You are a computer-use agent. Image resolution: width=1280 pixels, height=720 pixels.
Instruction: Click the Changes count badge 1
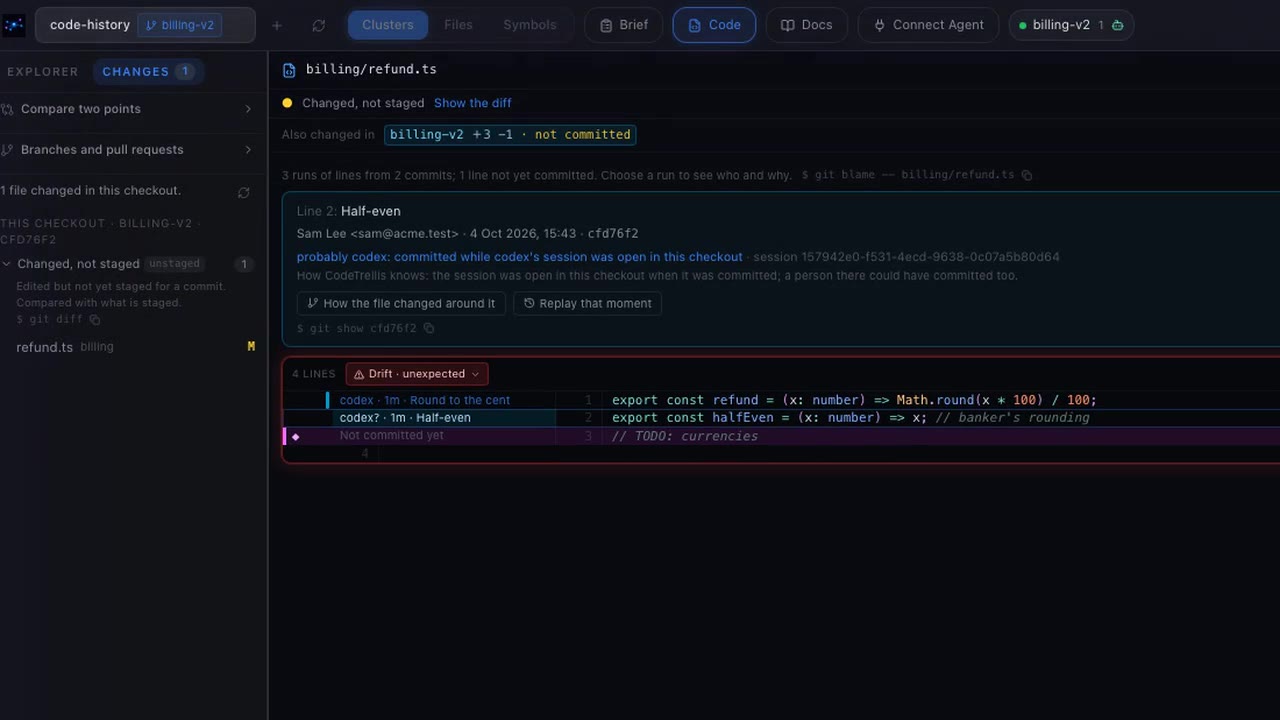click(x=184, y=72)
